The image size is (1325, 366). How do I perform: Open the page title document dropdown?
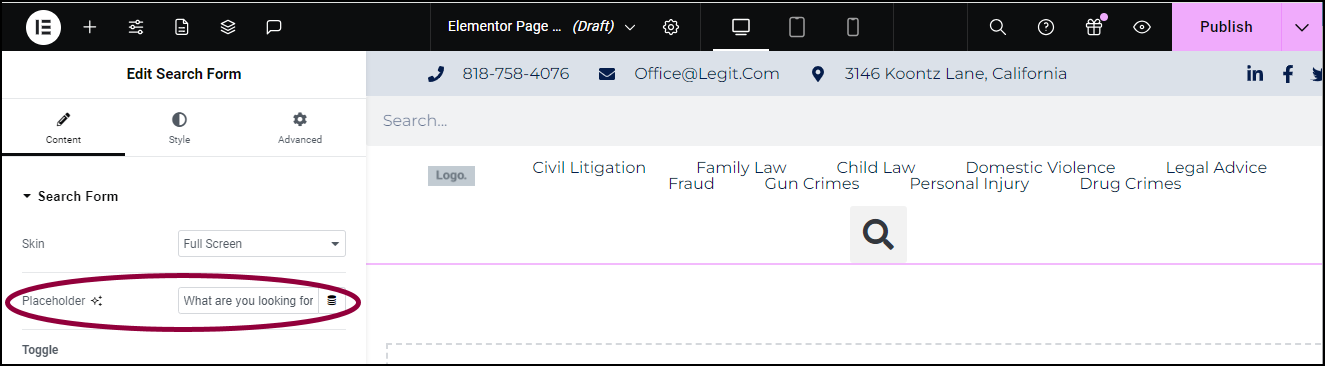pyautogui.click(x=542, y=27)
